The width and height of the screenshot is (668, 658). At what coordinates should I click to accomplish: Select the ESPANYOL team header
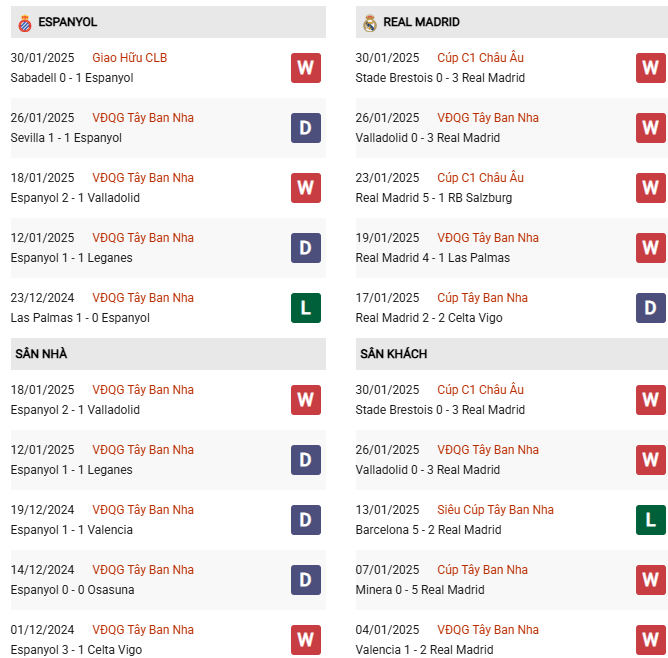point(168,22)
